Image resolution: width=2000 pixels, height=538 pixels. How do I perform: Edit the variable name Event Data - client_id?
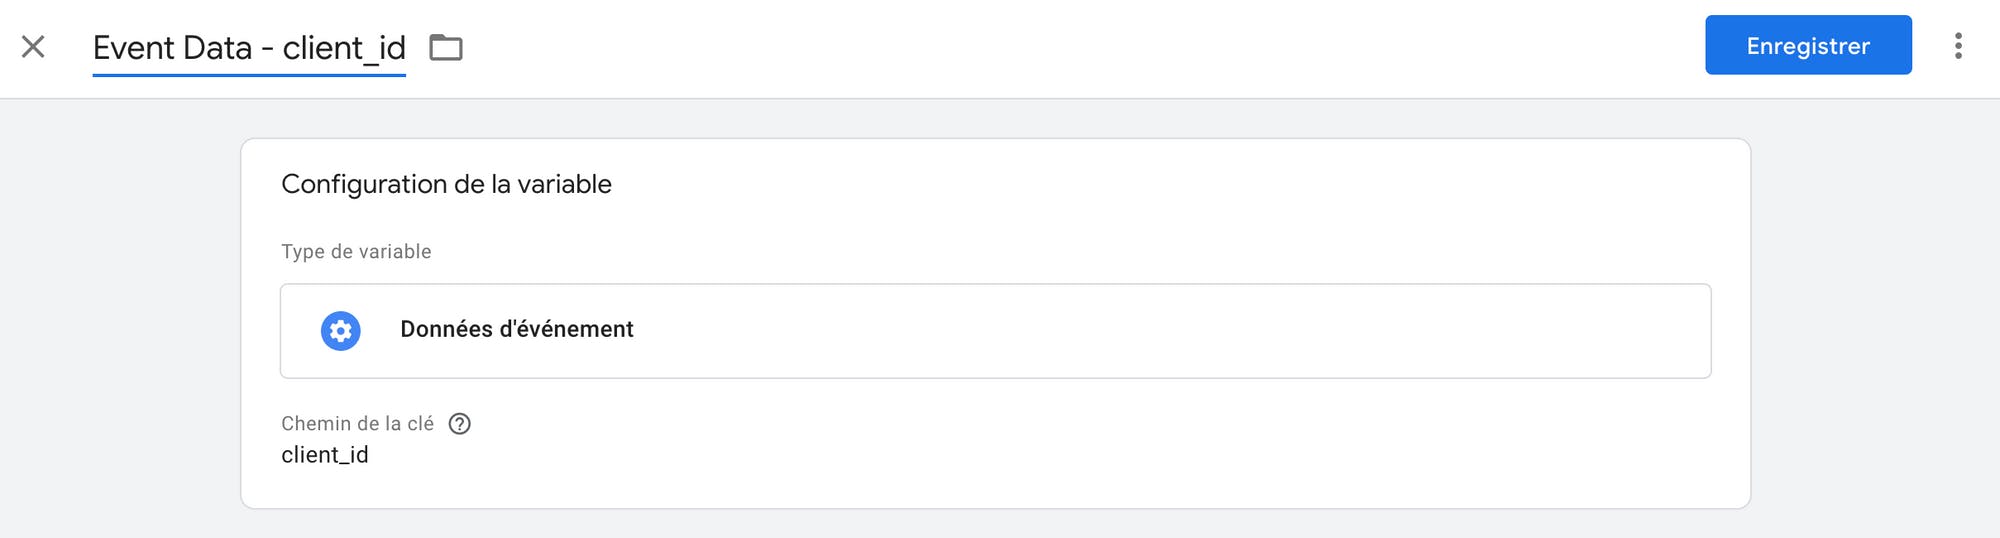tap(249, 48)
